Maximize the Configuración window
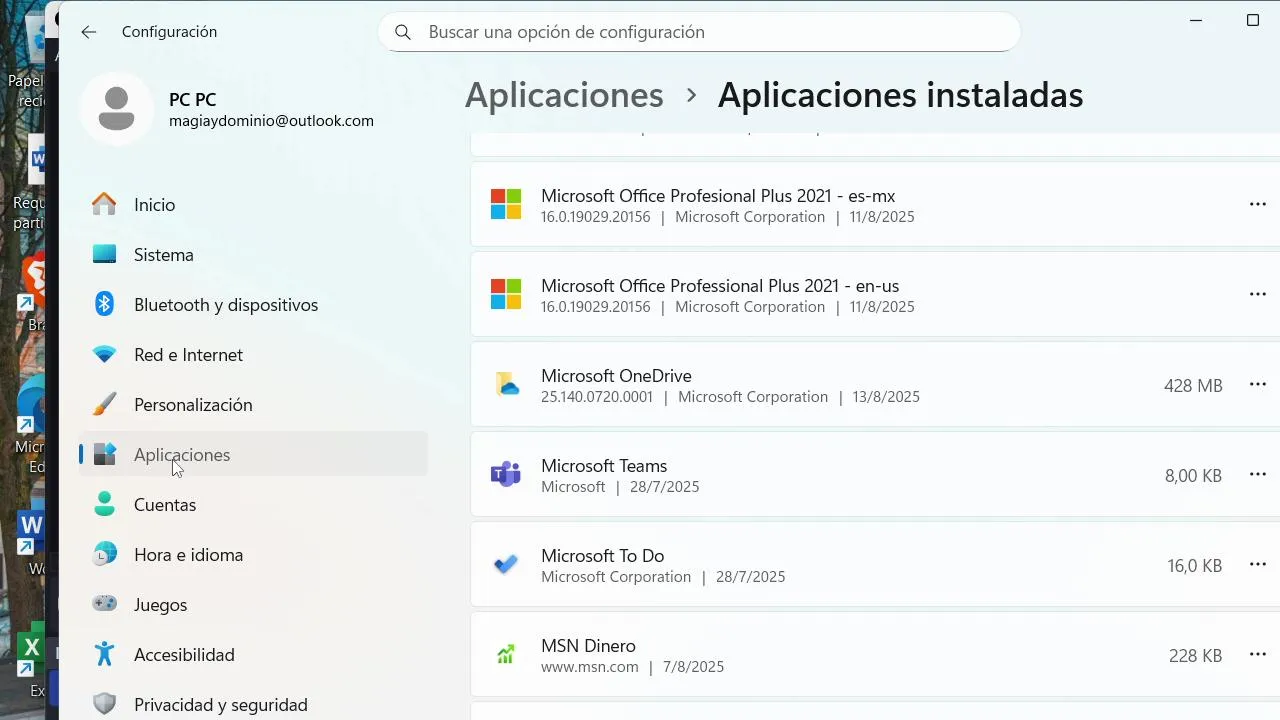Screen dimensions: 1280x720 click(x=1252, y=20)
